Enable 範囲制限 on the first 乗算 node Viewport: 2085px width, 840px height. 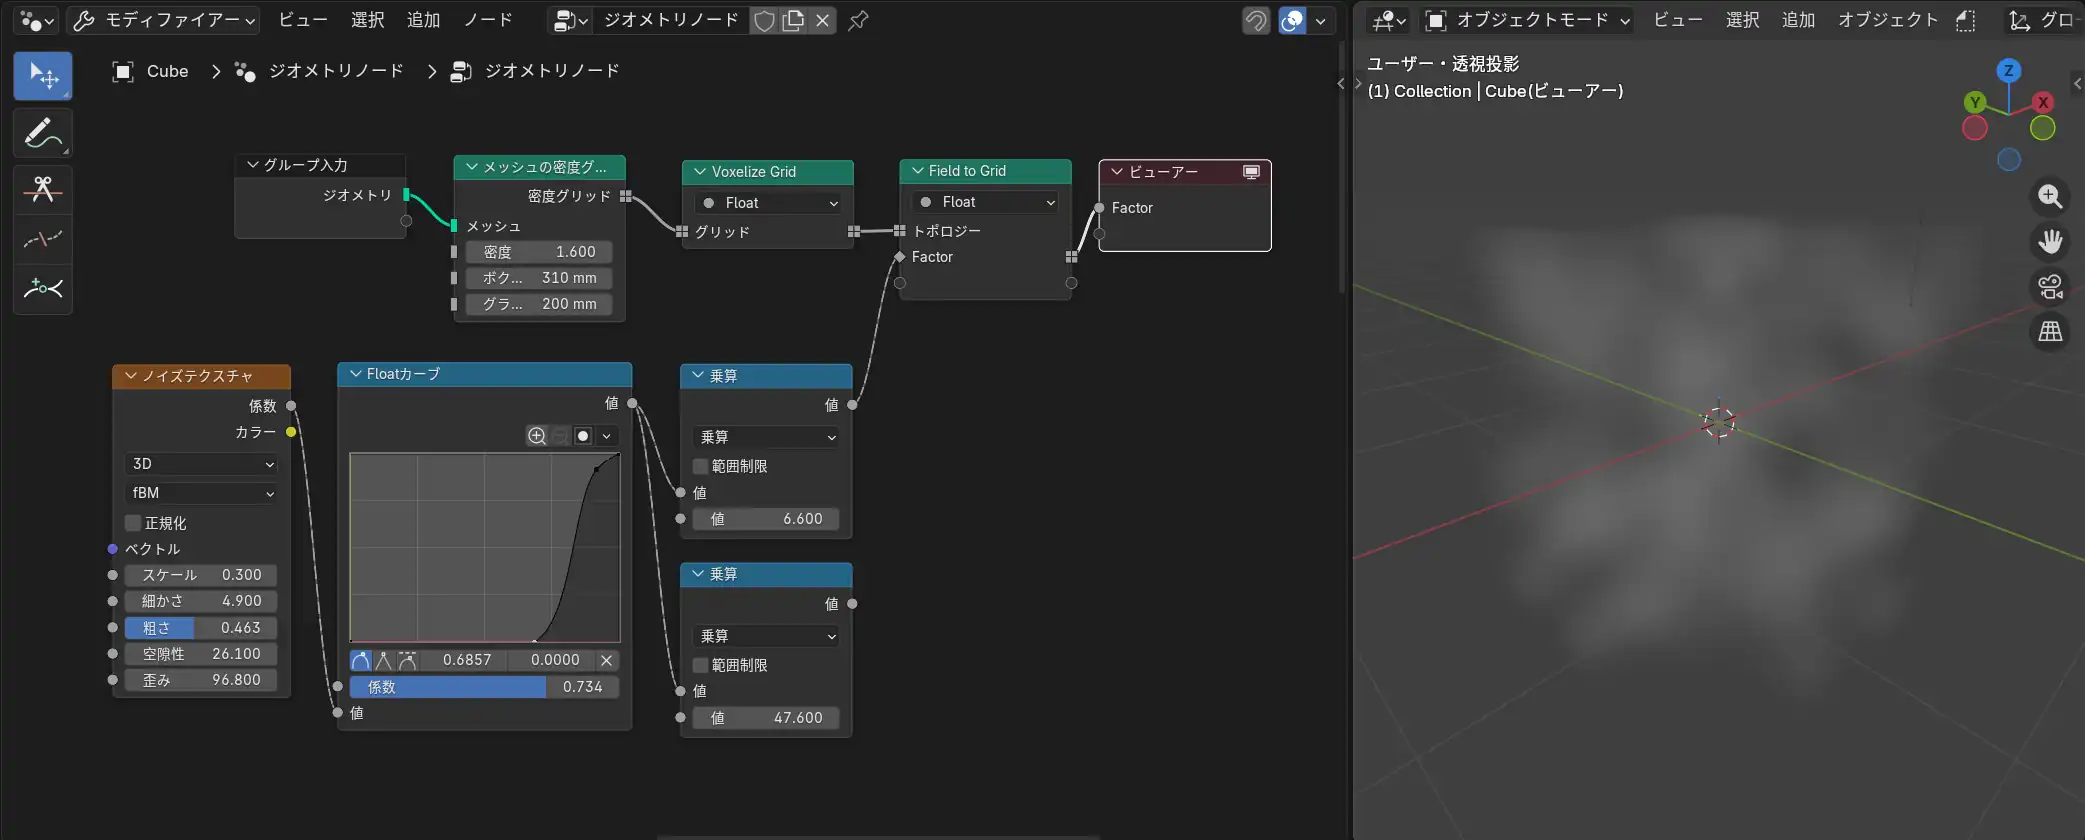point(700,467)
